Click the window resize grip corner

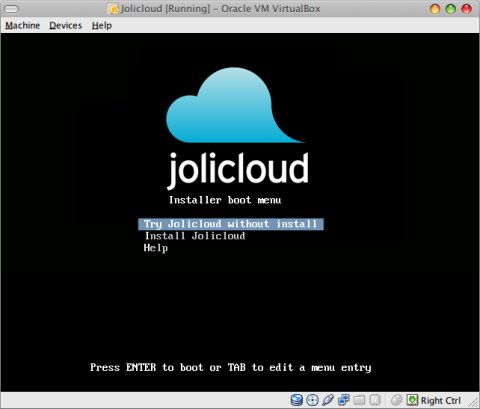pyautogui.click(x=473, y=401)
